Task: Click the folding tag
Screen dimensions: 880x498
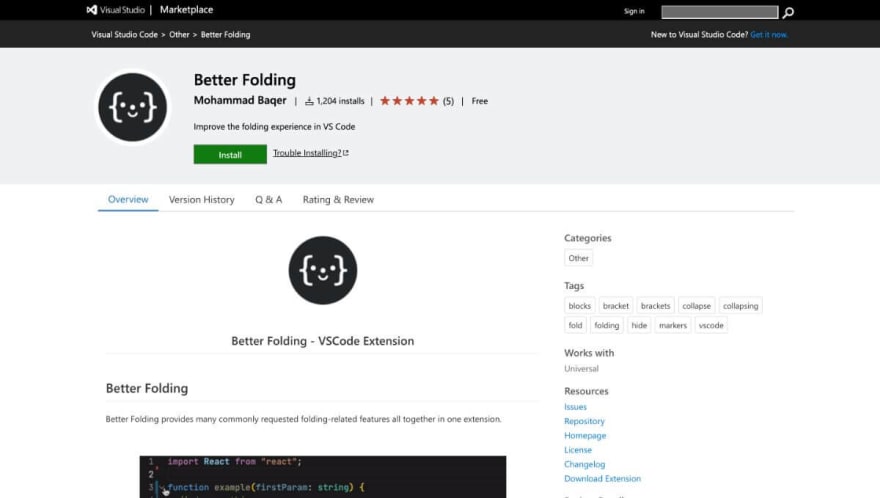Action: click(607, 326)
